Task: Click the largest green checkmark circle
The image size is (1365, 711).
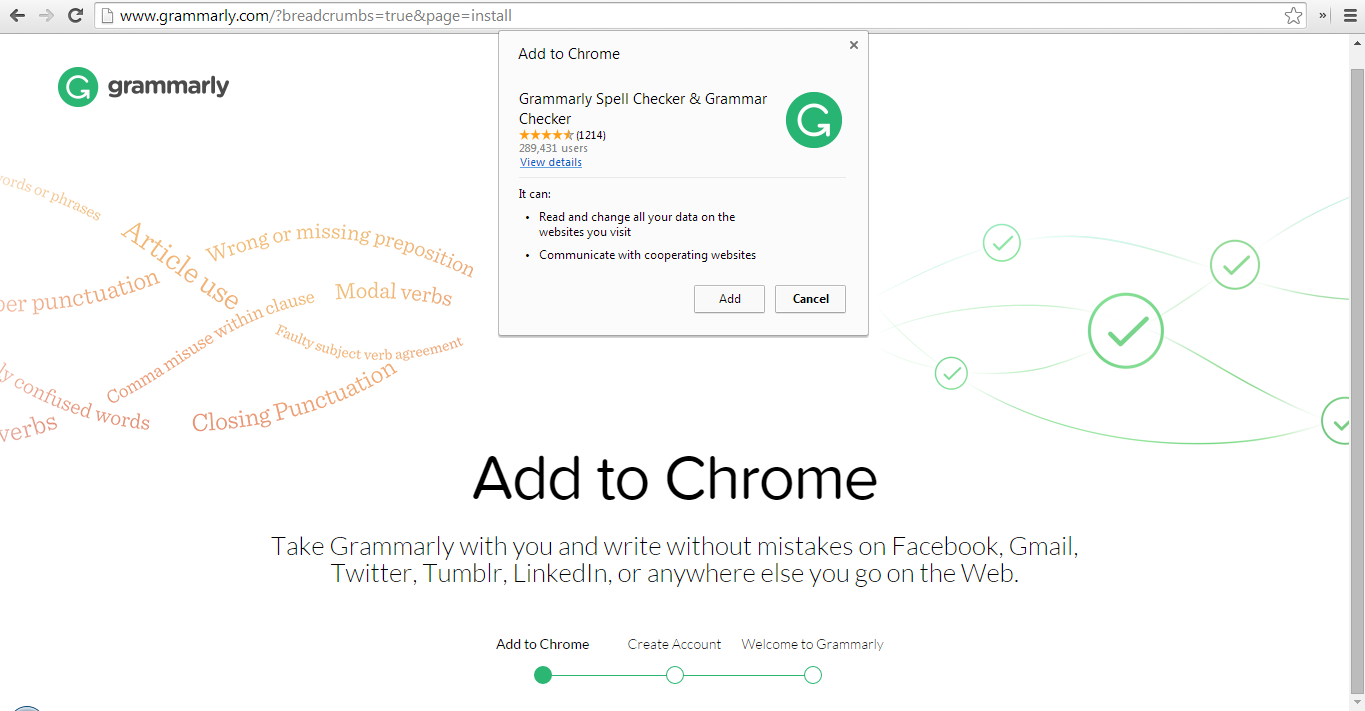Action: [x=1126, y=331]
